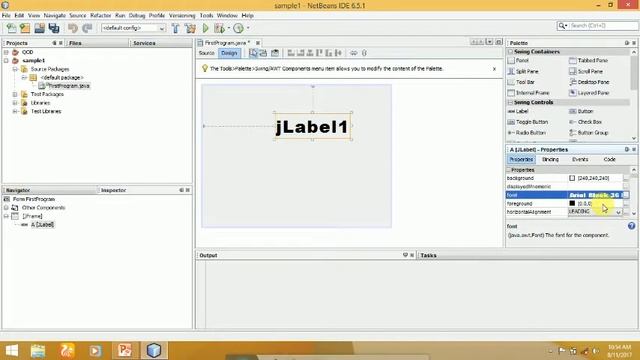Open the Versioning menu
This screenshot has width=640, height=360.
coord(182,16)
